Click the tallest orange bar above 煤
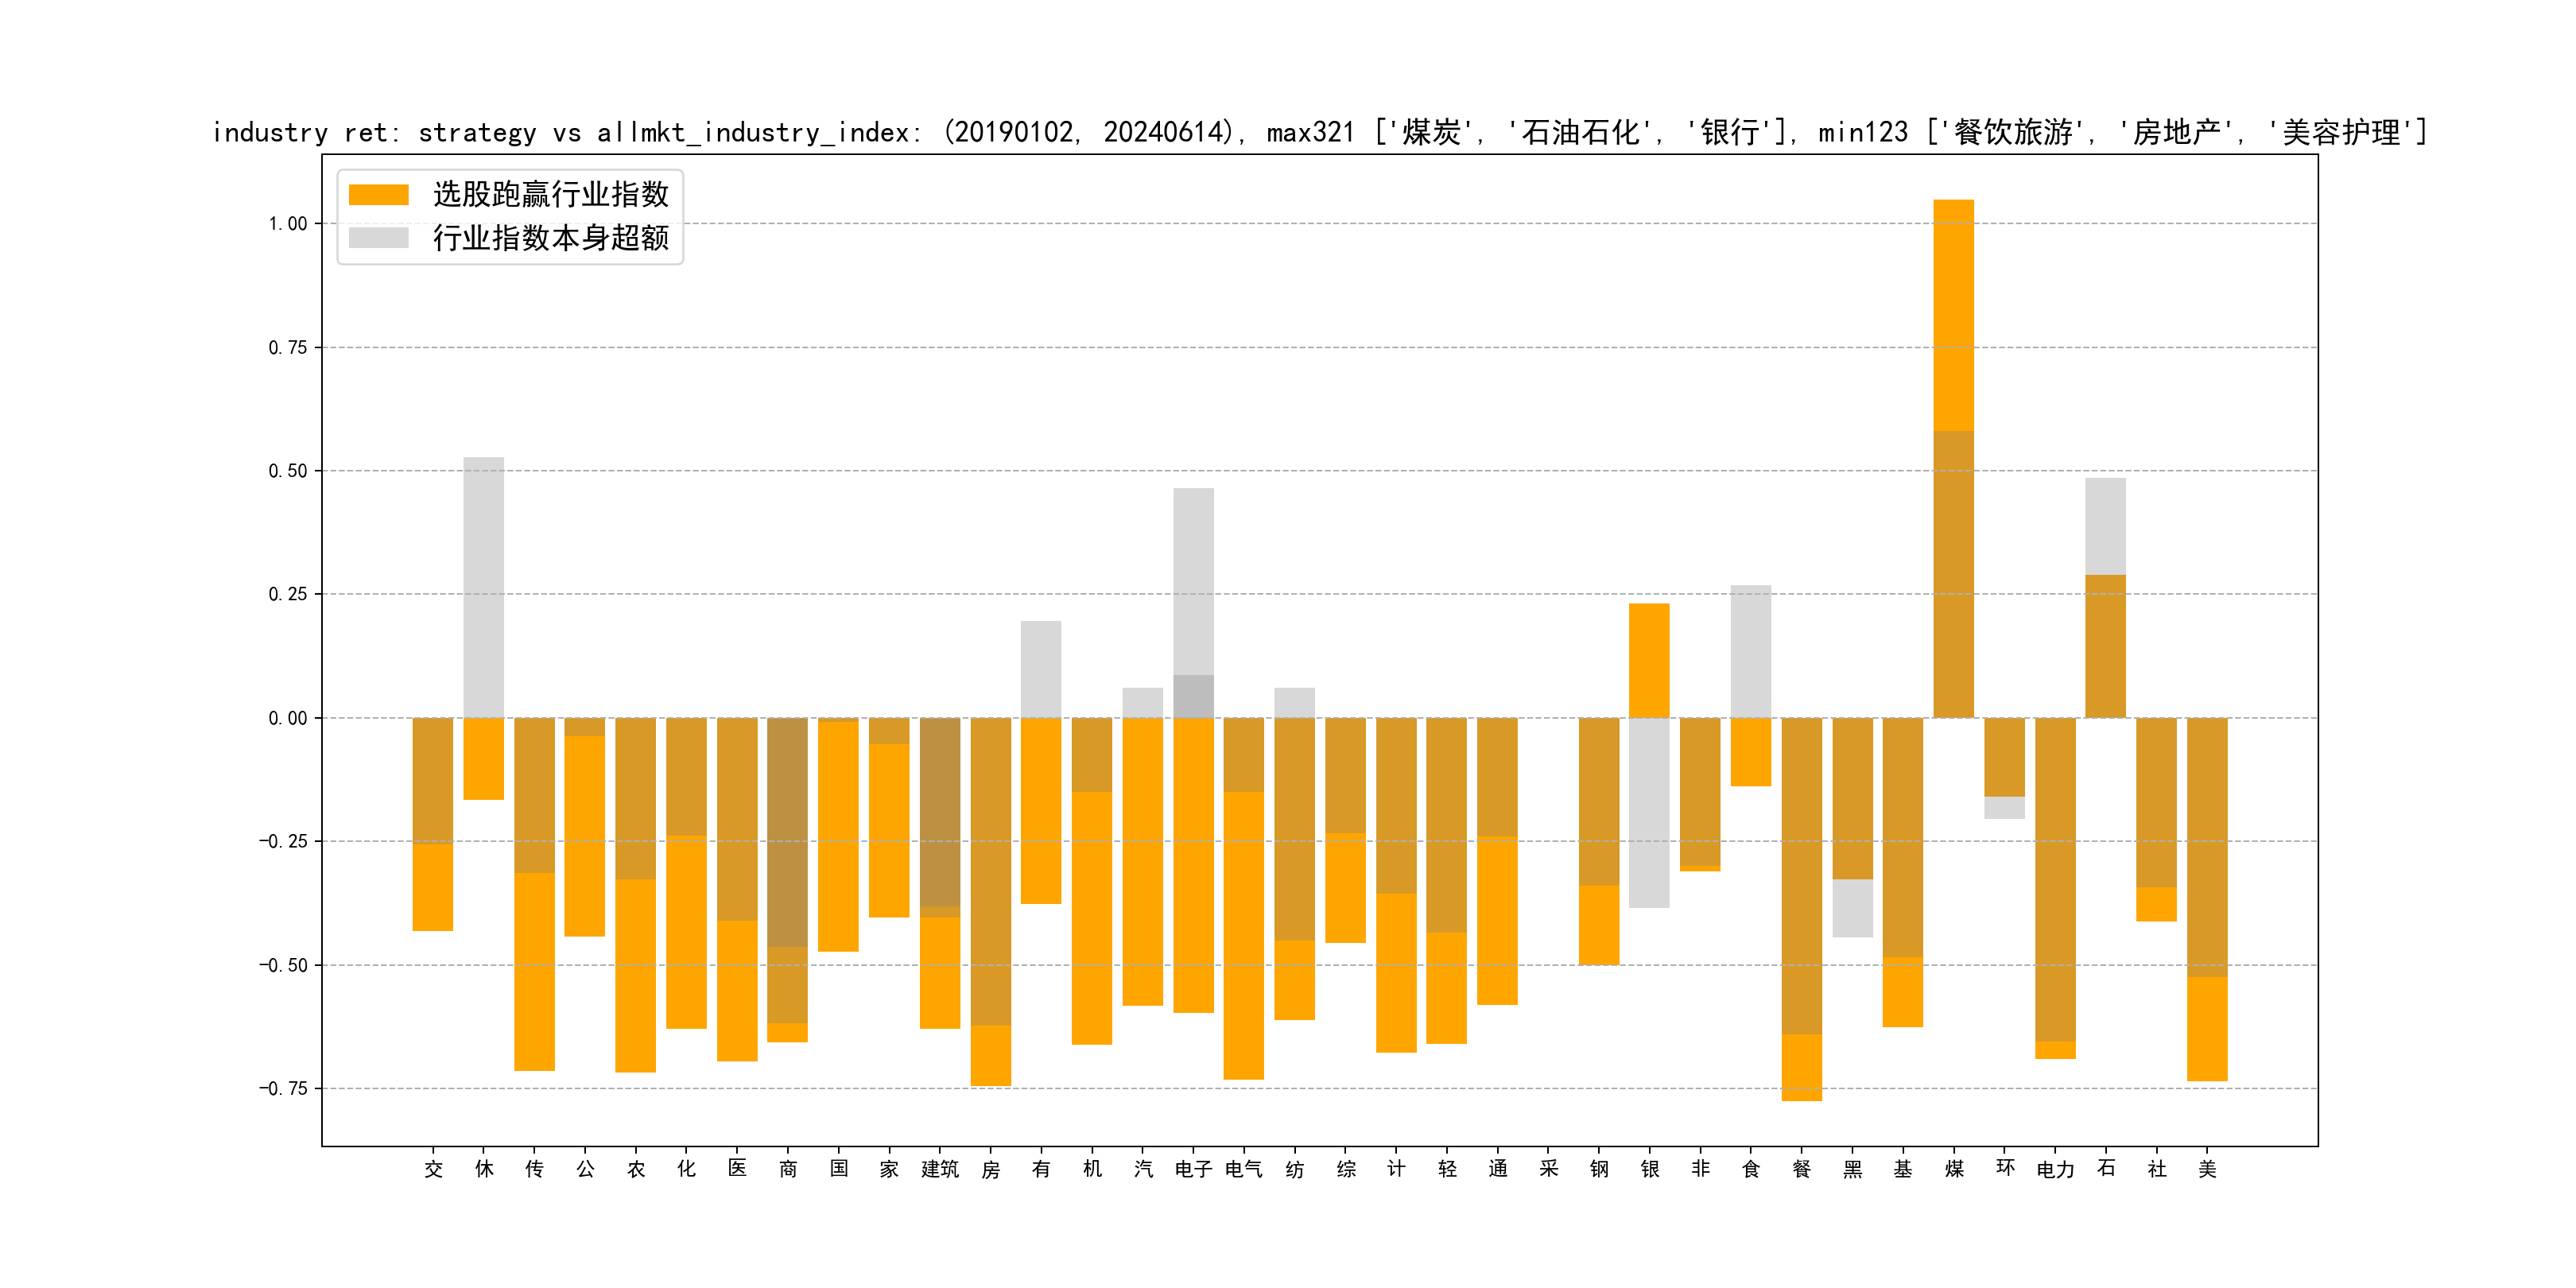Screen dimensions: 2576x1288 coord(1953,315)
